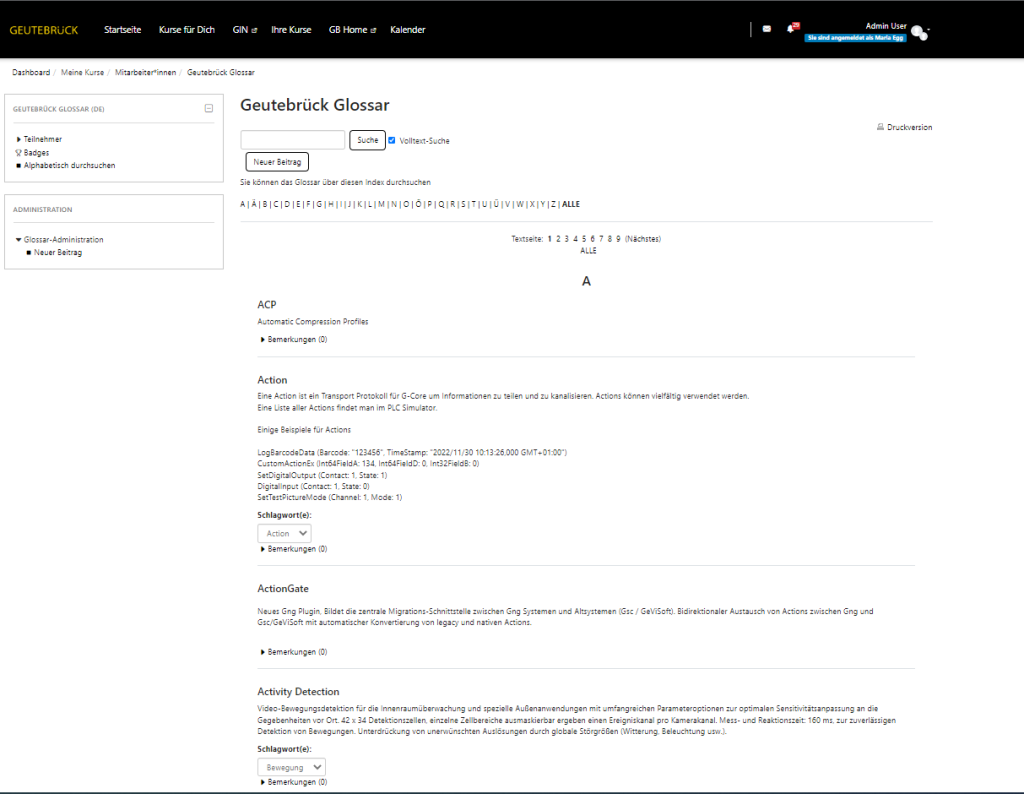Click the glossary search input field
This screenshot has width=1024, height=794.
293,140
